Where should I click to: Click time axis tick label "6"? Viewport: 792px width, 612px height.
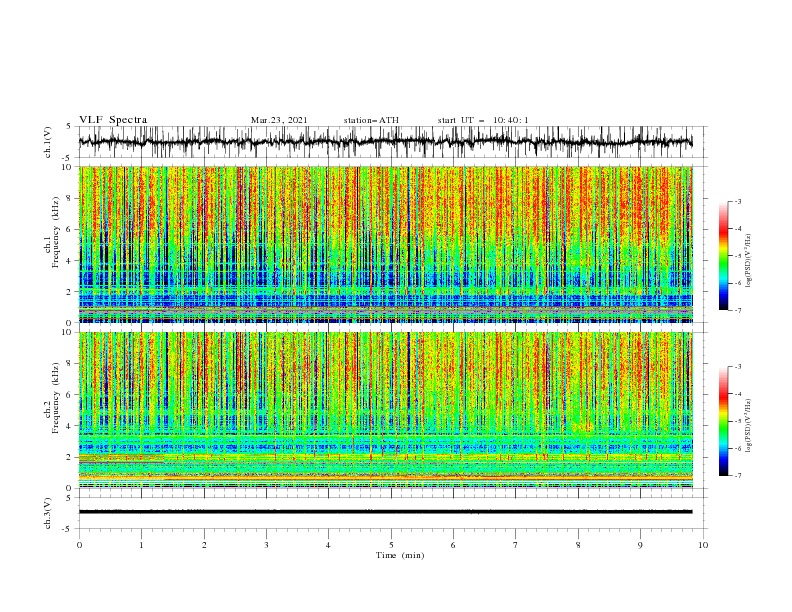click(453, 545)
